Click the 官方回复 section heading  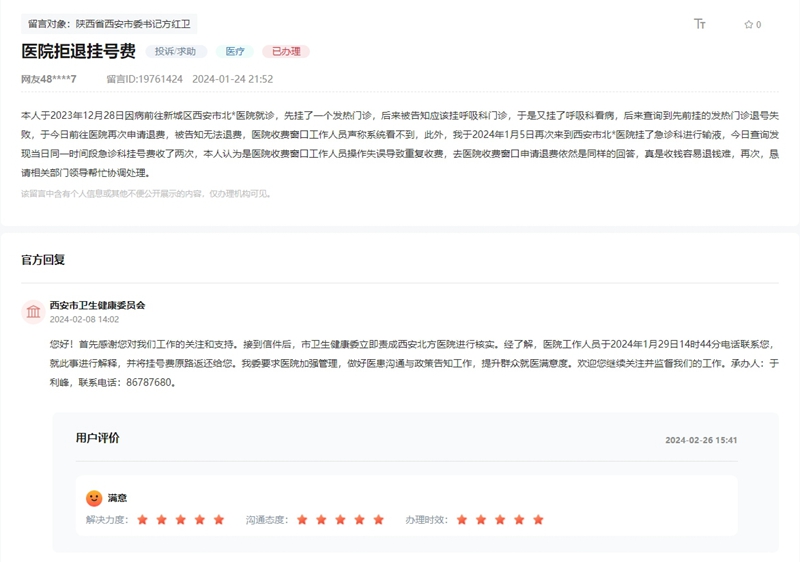click(43, 260)
